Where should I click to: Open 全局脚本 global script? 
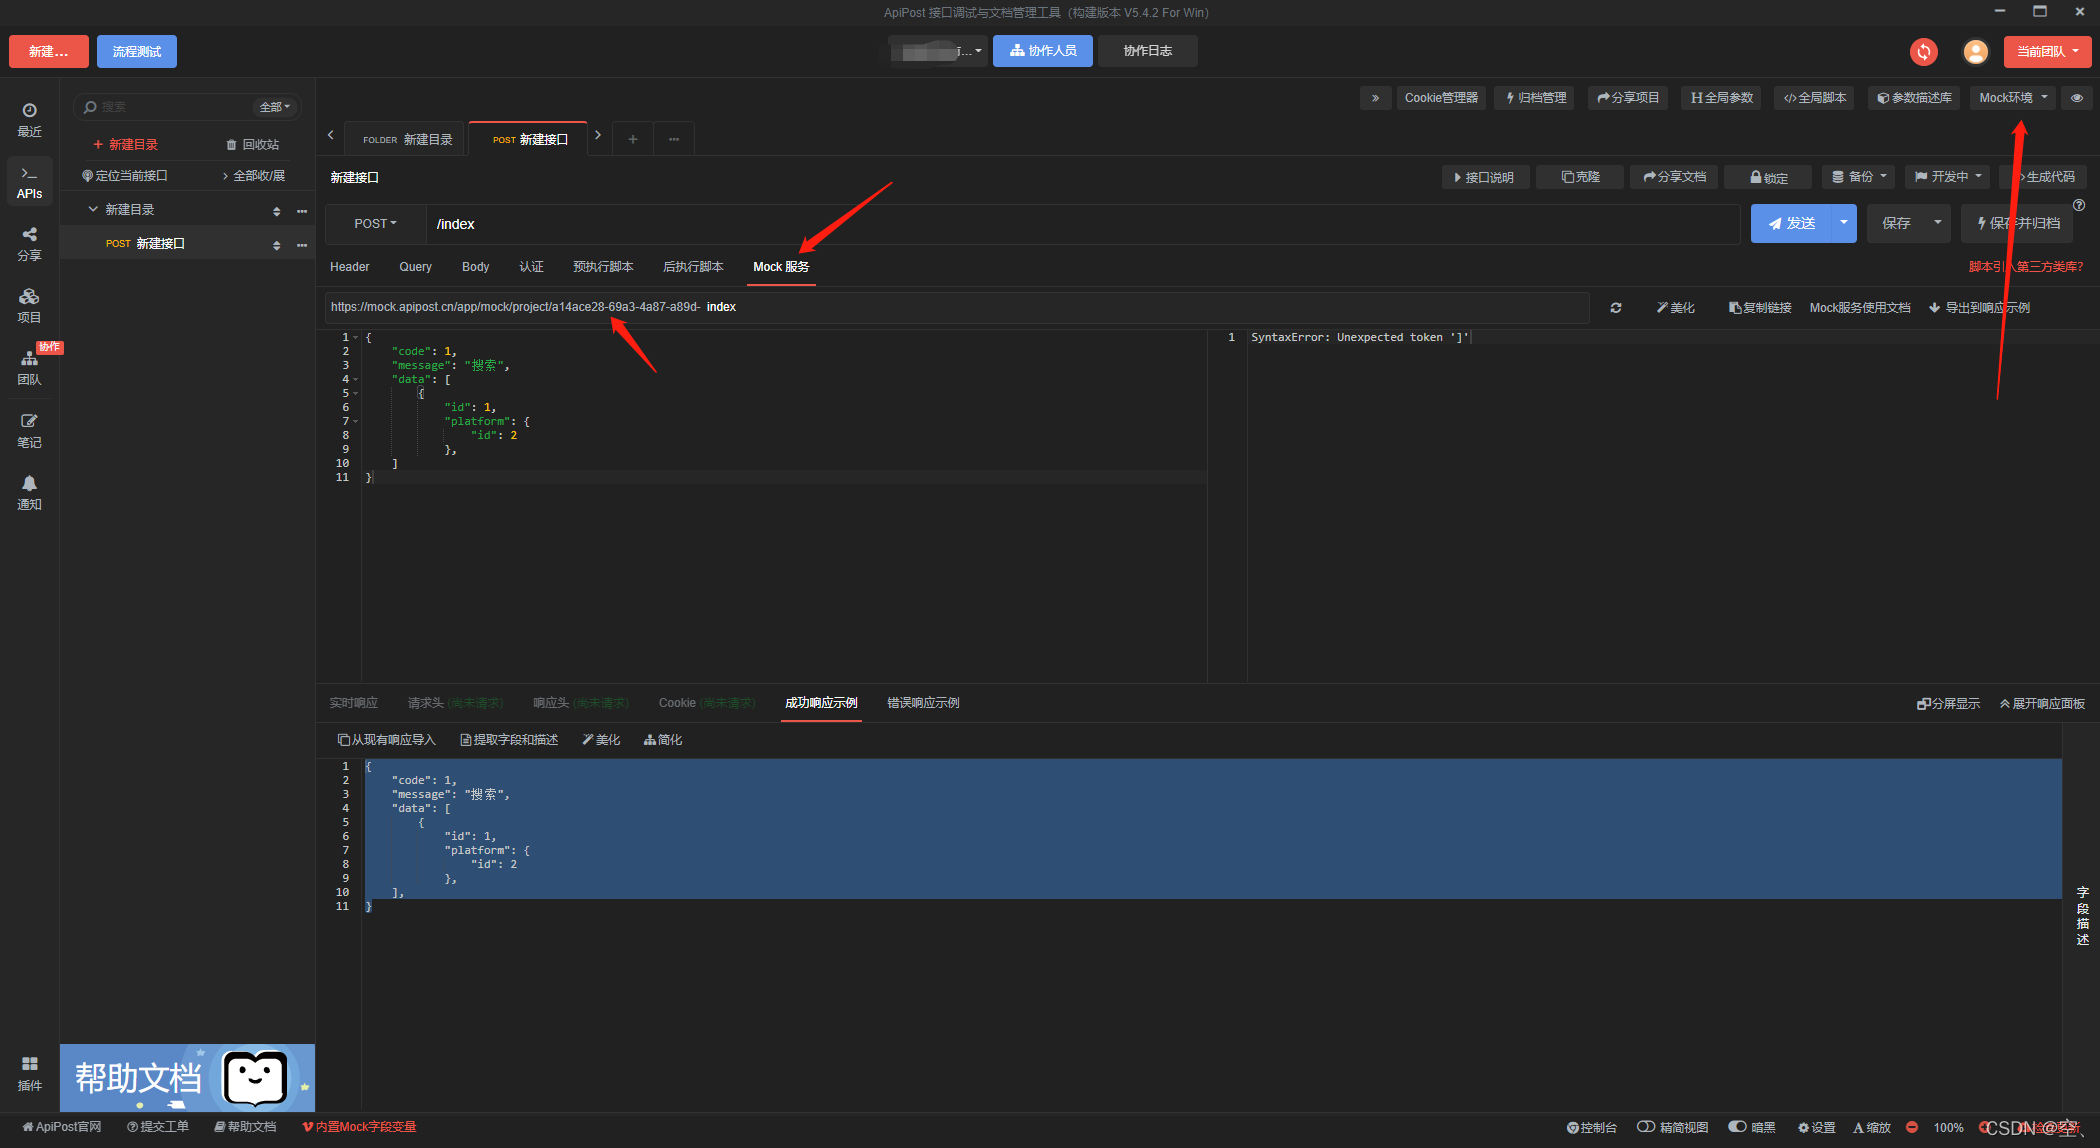(1814, 98)
